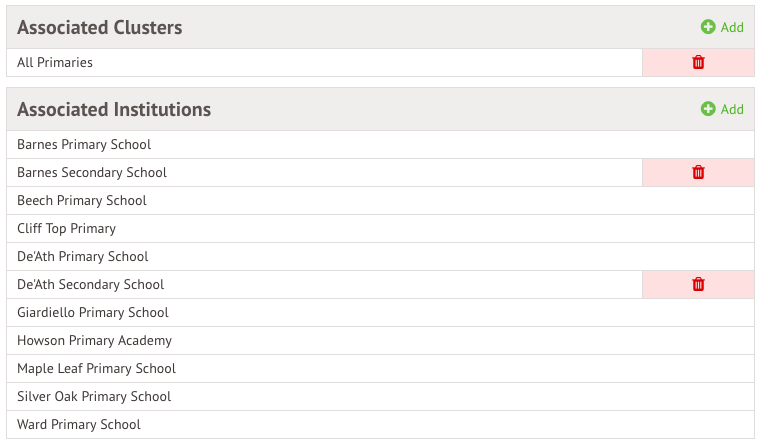Choose Beech Primary School row
The height and width of the screenshot is (446, 764).
point(82,201)
